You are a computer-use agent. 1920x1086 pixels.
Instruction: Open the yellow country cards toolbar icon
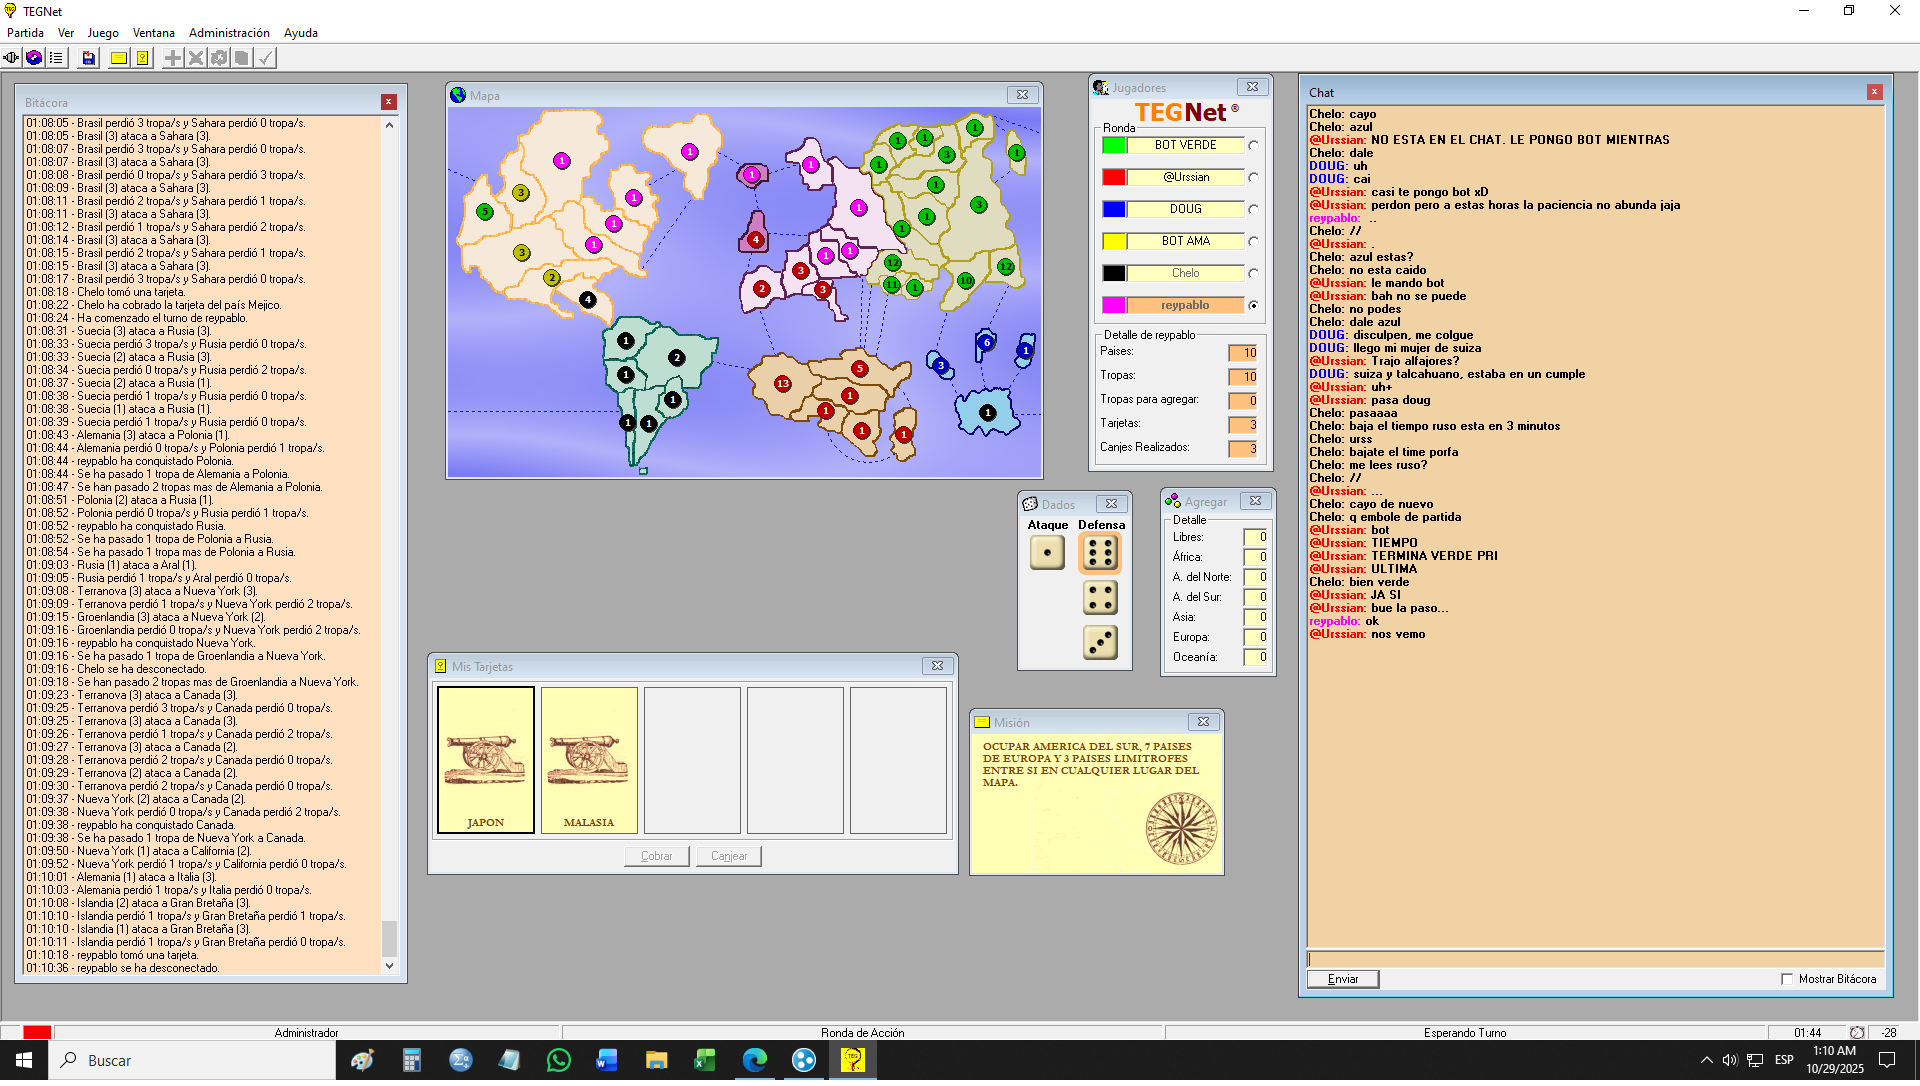(143, 58)
